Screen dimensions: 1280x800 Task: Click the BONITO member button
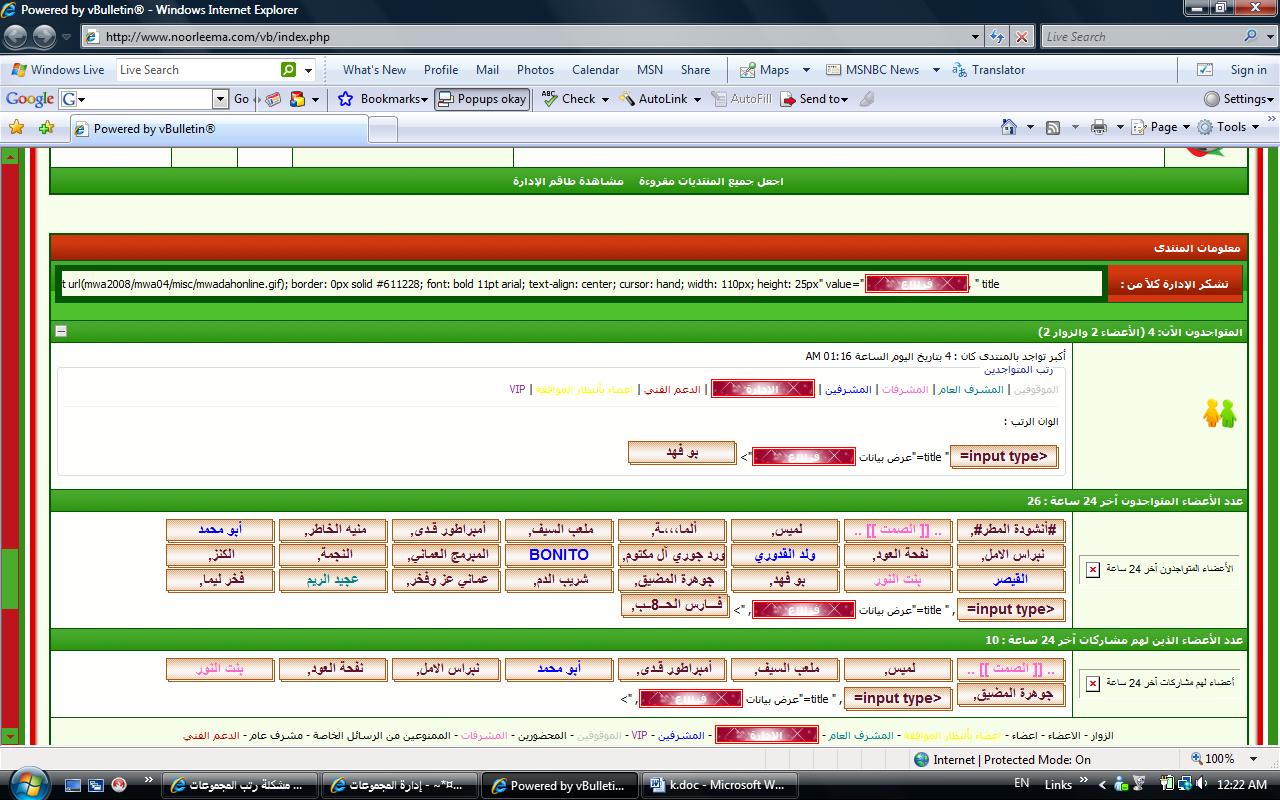tap(559, 554)
